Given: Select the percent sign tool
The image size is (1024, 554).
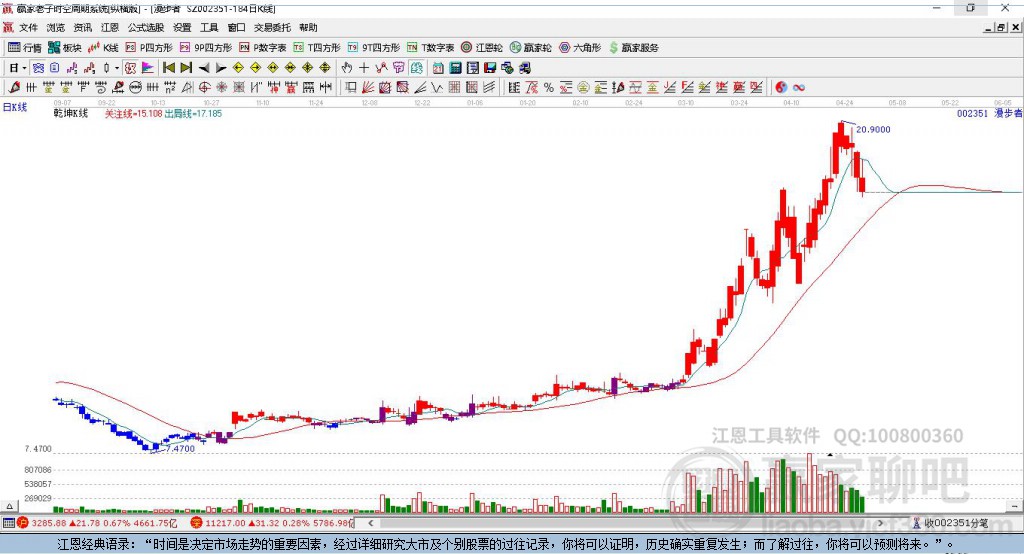Looking at the screenshot, I should [549, 87].
